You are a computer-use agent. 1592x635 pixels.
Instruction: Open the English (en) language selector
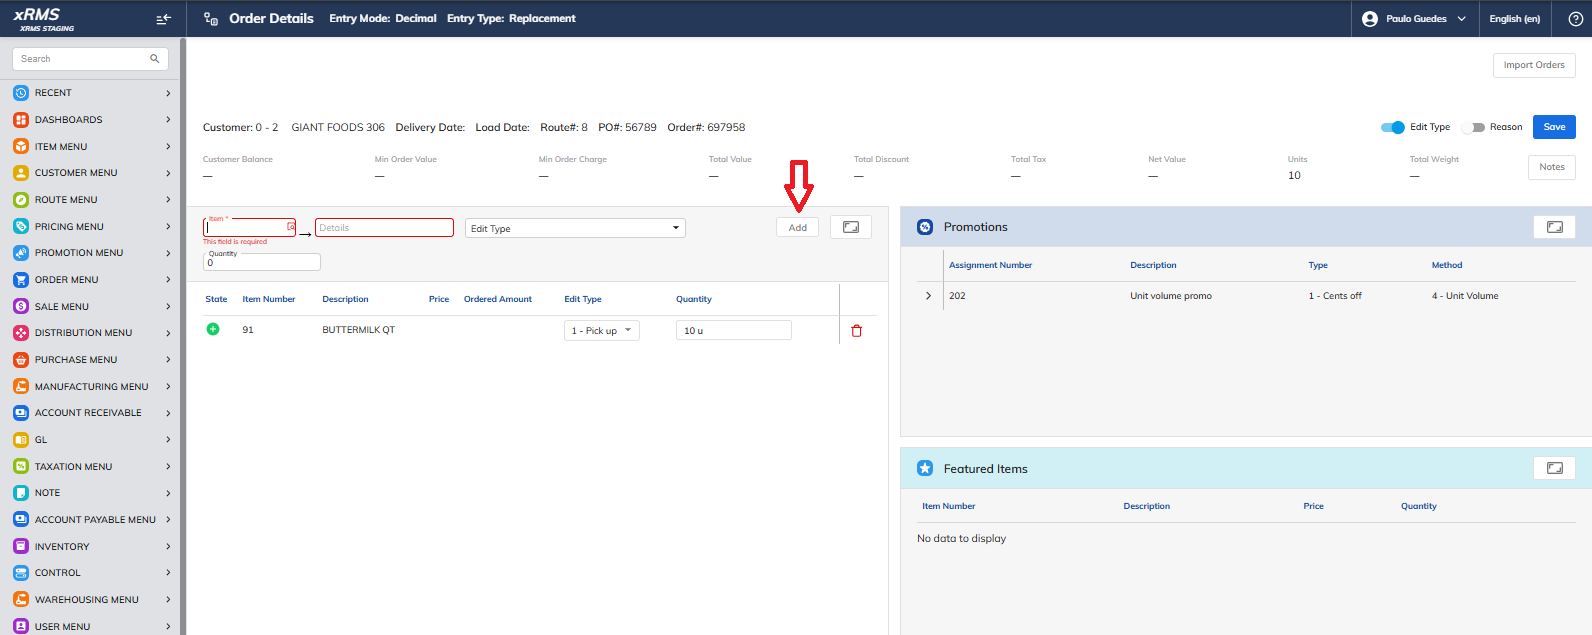[1514, 19]
